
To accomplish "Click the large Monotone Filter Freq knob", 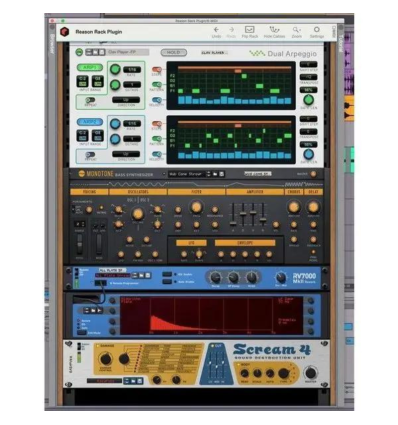I will point(196,207).
